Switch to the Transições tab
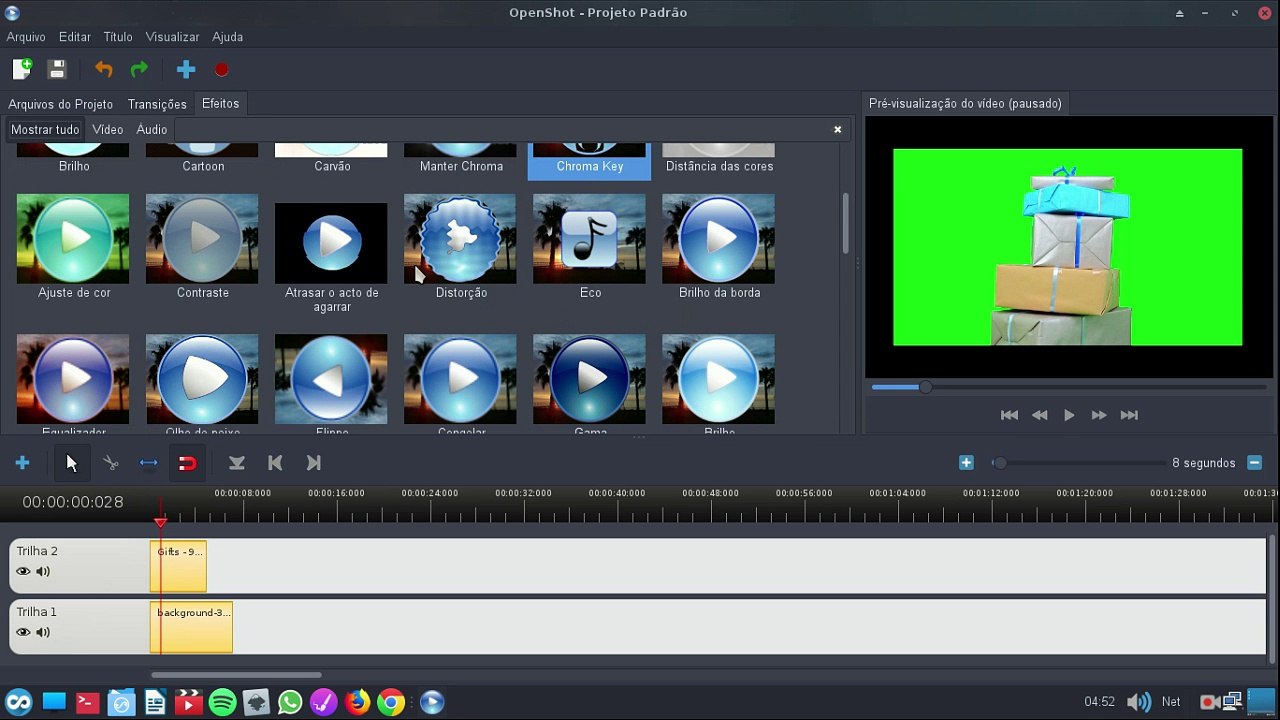 click(157, 104)
